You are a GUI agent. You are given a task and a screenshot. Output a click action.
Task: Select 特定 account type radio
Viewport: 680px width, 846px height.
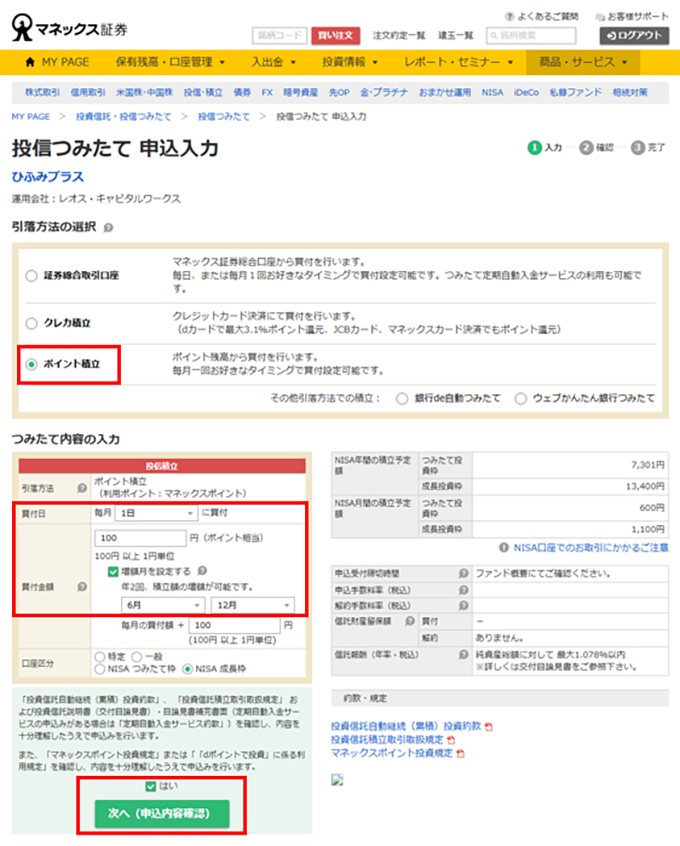(x=99, y=657)
